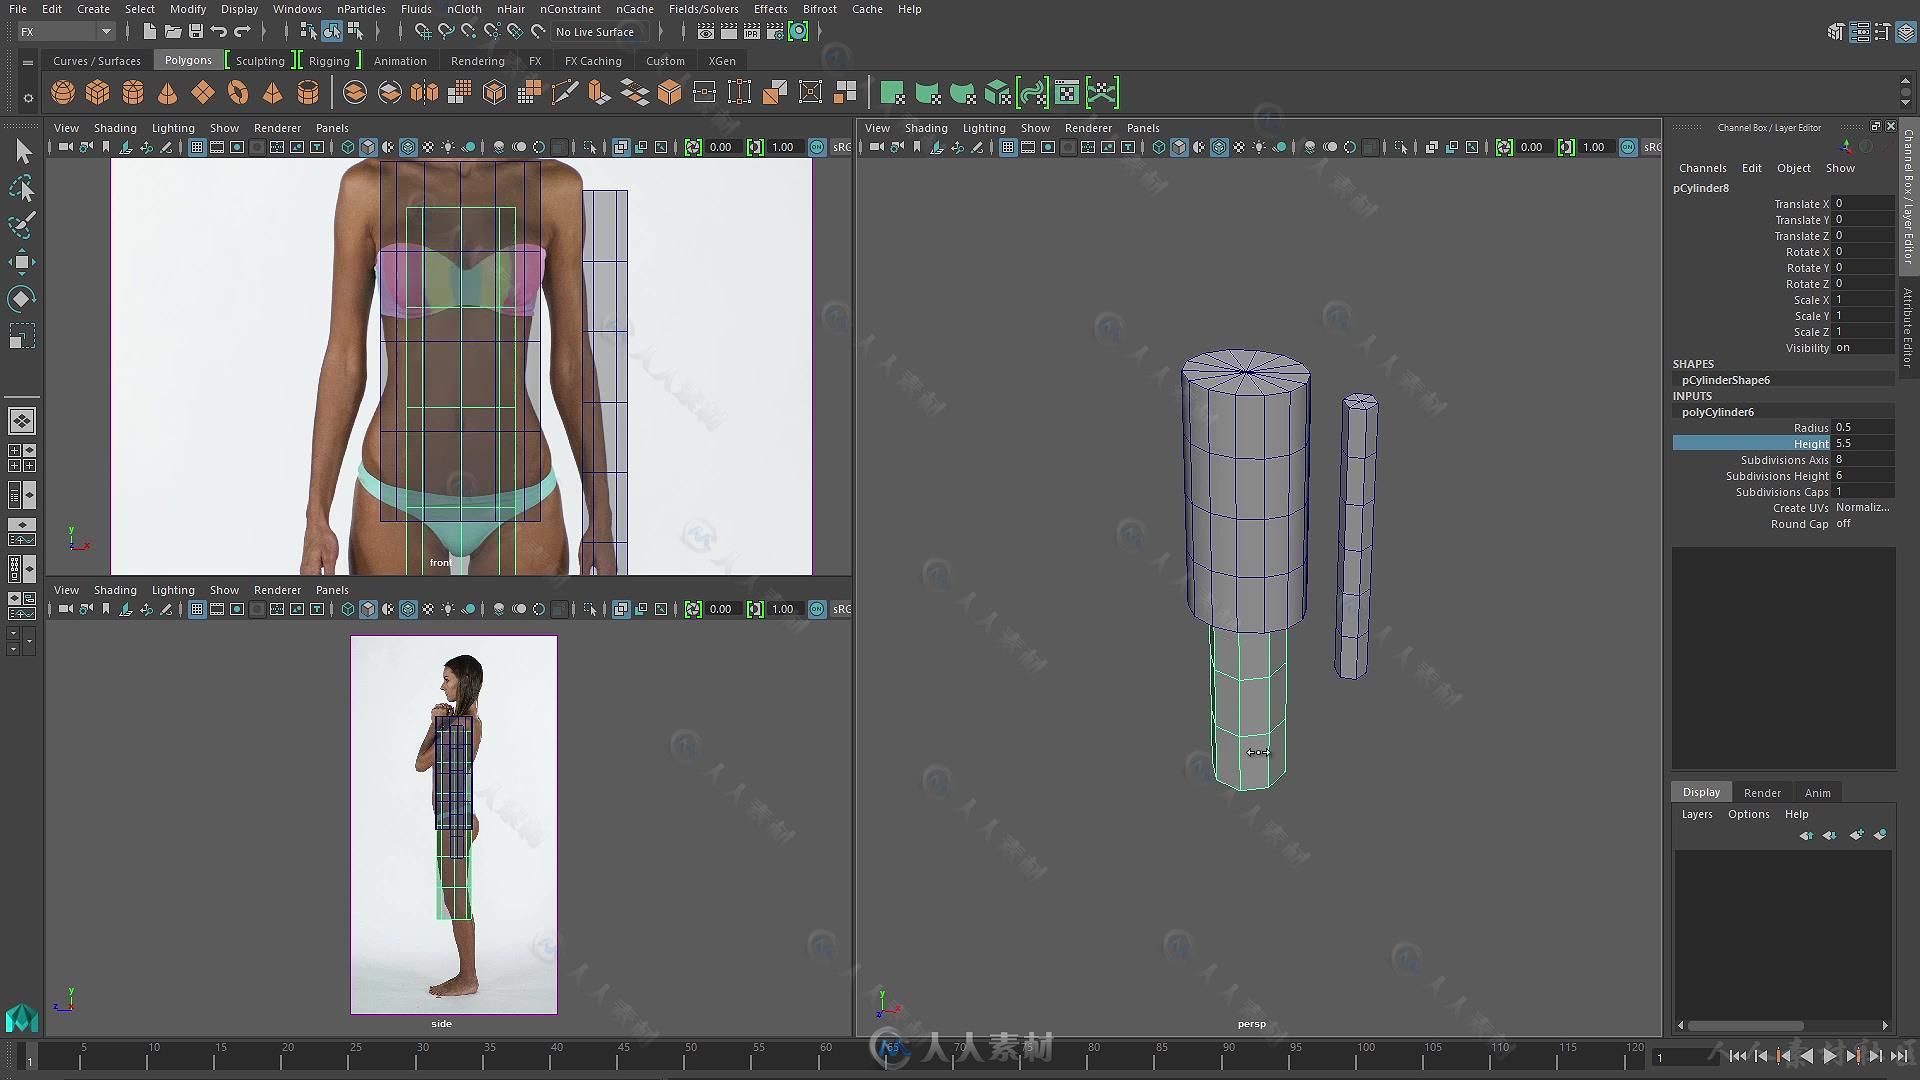The width and height of the screenshot is (1920, 1080).
Task: Click the Rigging tab
Action: [328, 61]
